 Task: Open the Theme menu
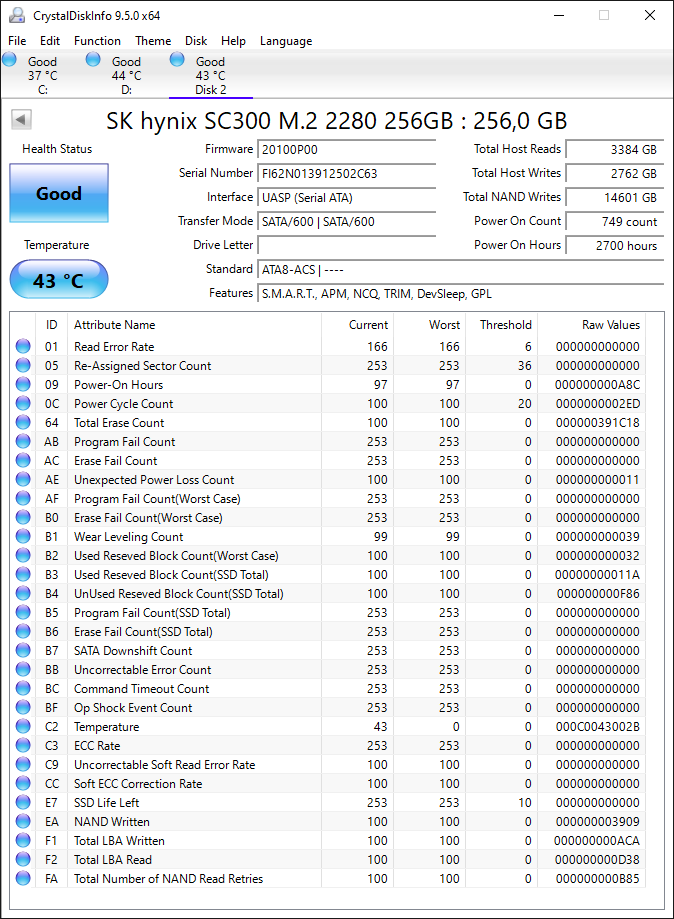(153, 40)
